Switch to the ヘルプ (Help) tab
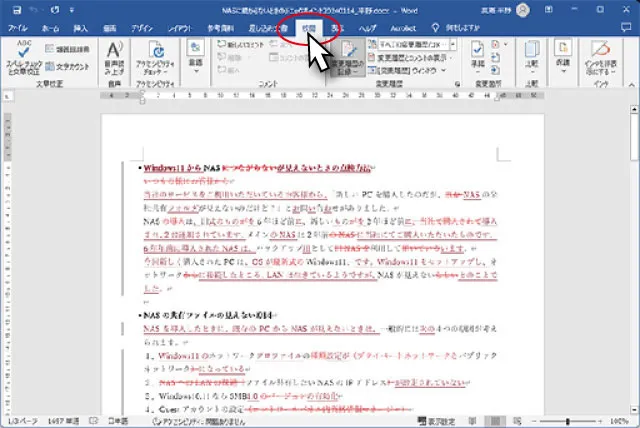 click(x=367, y=28)
